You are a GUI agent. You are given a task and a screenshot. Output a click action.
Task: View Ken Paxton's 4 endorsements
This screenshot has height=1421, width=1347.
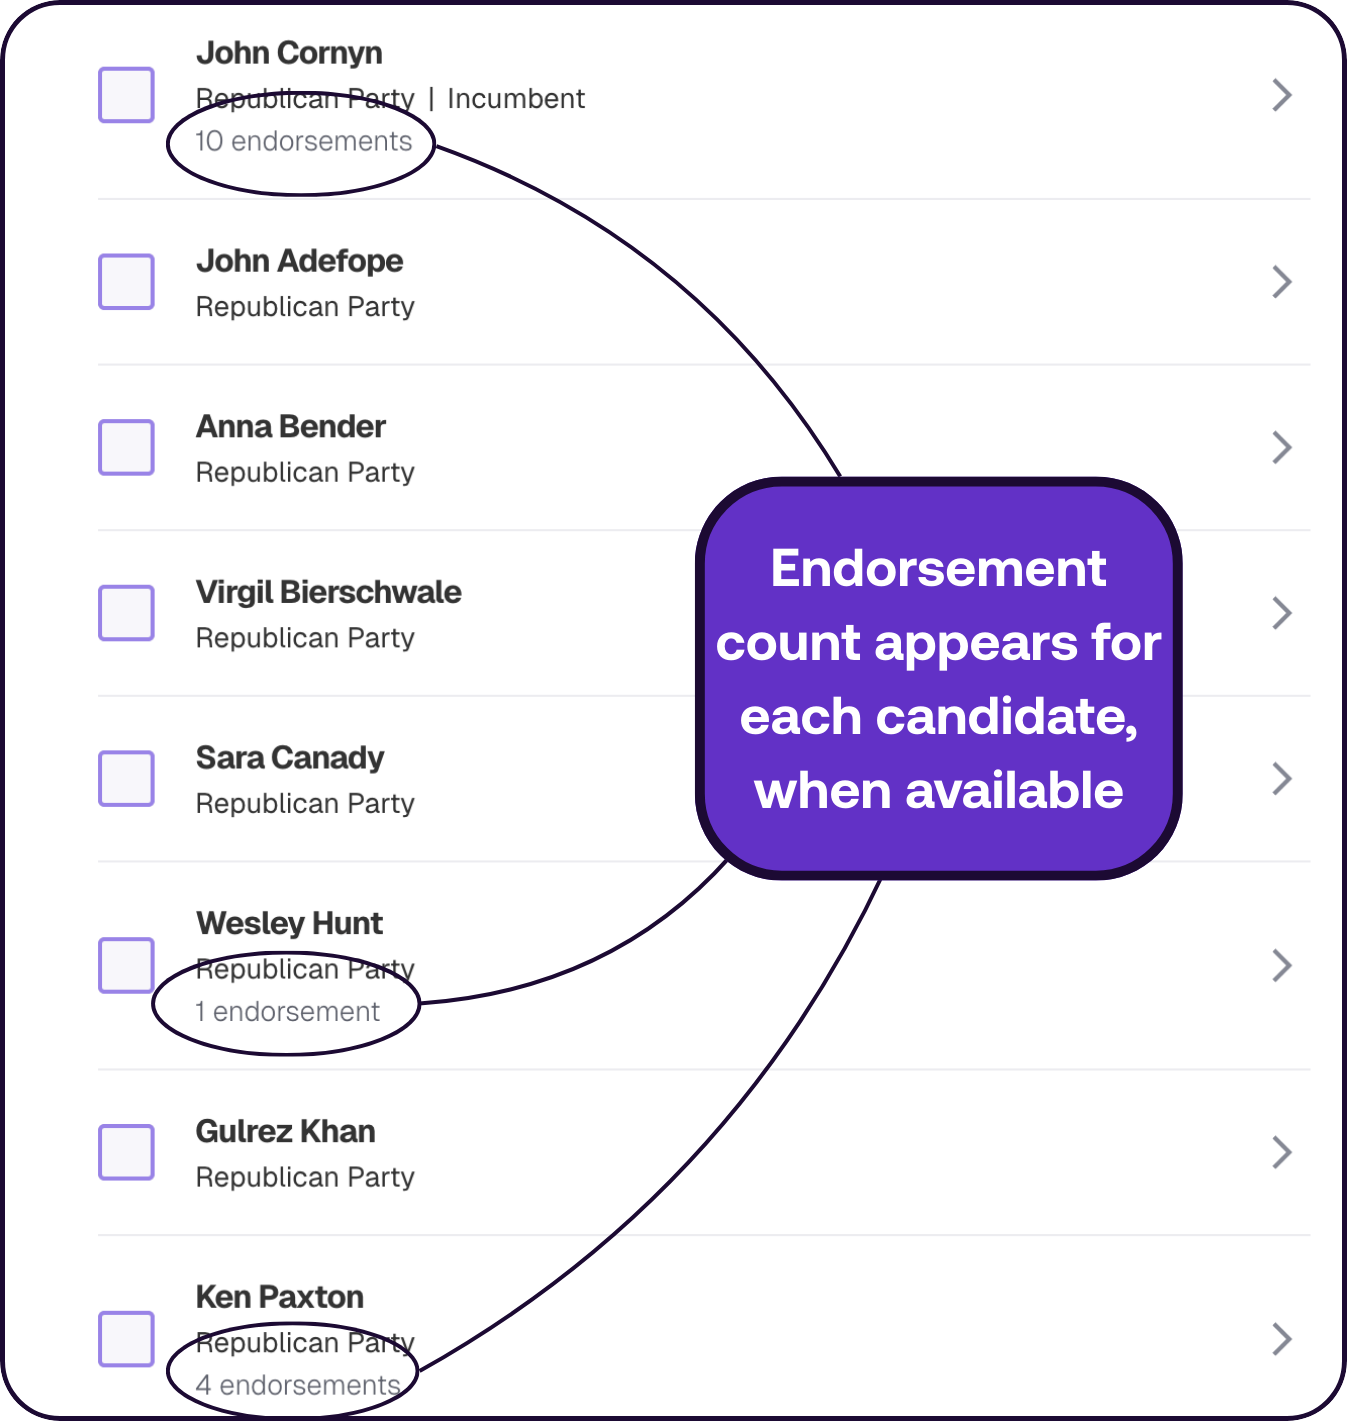[x=296, y=1385]
